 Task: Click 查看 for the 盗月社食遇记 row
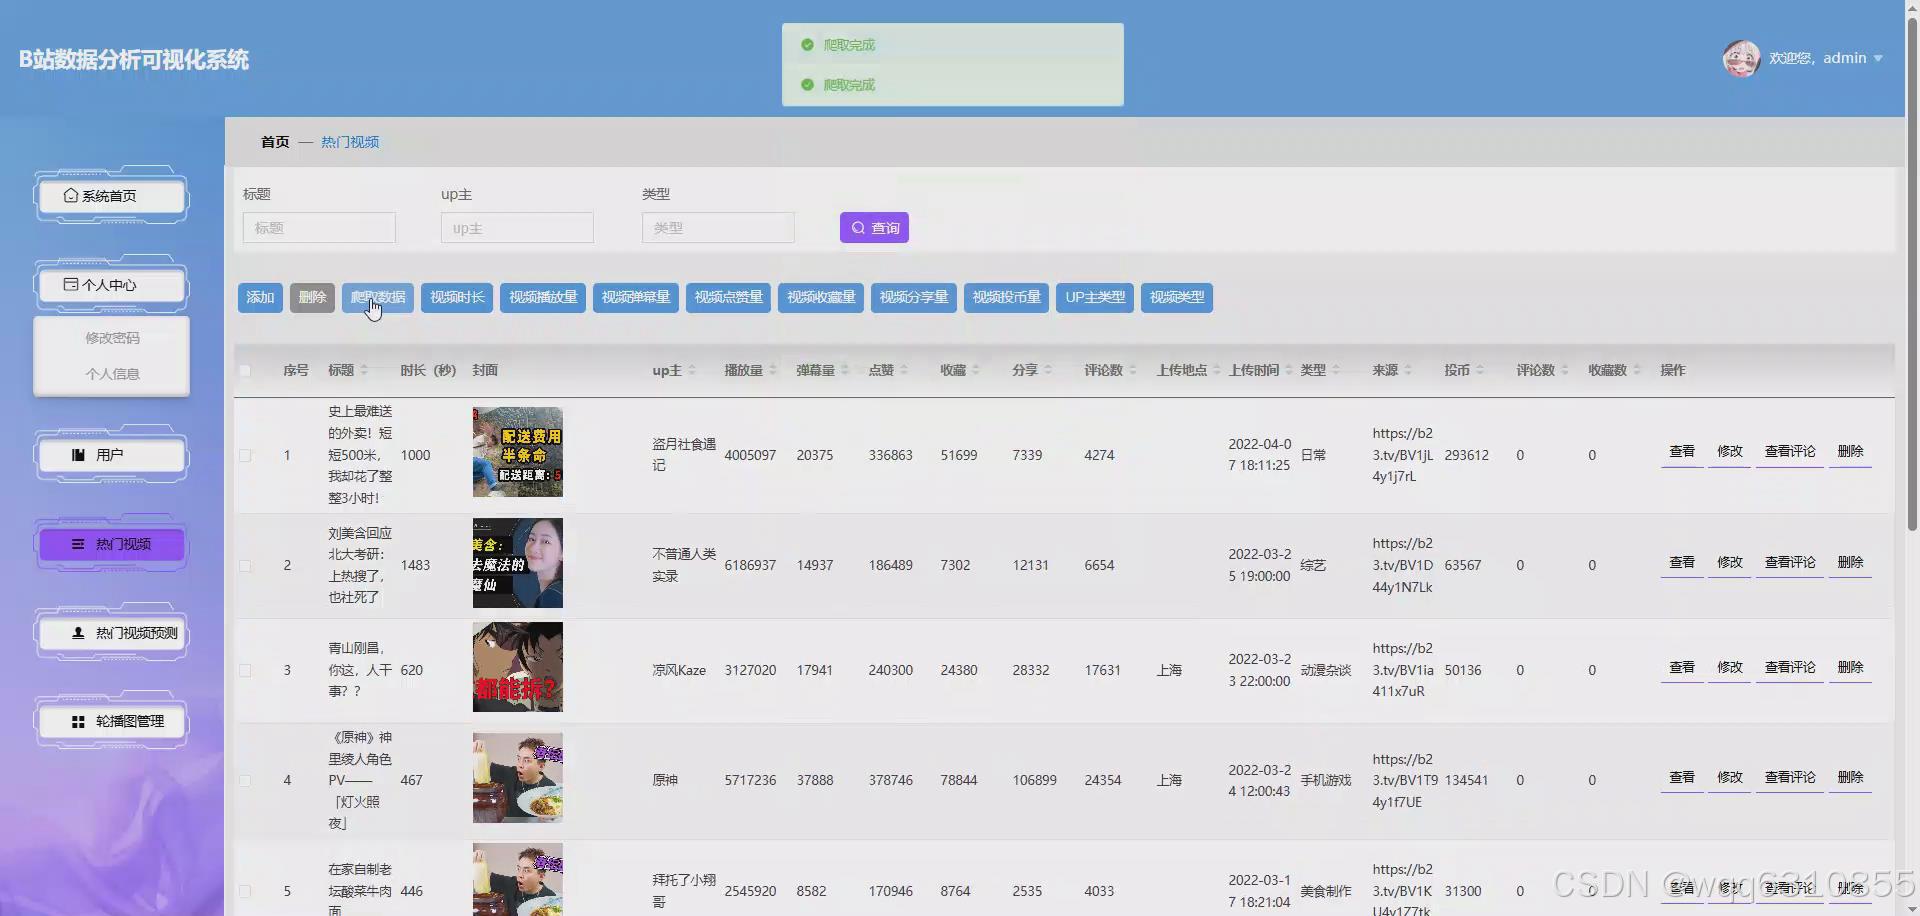pos(1682,452)
